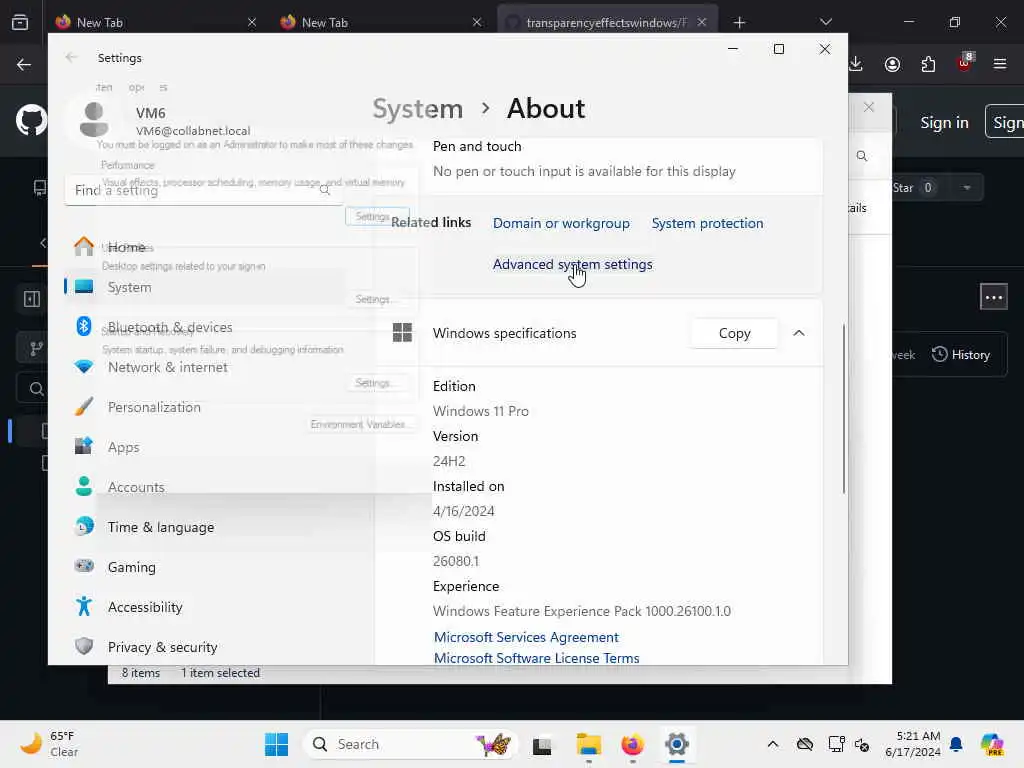Go back with Settings back arrow
The height and width of the screenshot is (768, 1024).
(71, 57)
